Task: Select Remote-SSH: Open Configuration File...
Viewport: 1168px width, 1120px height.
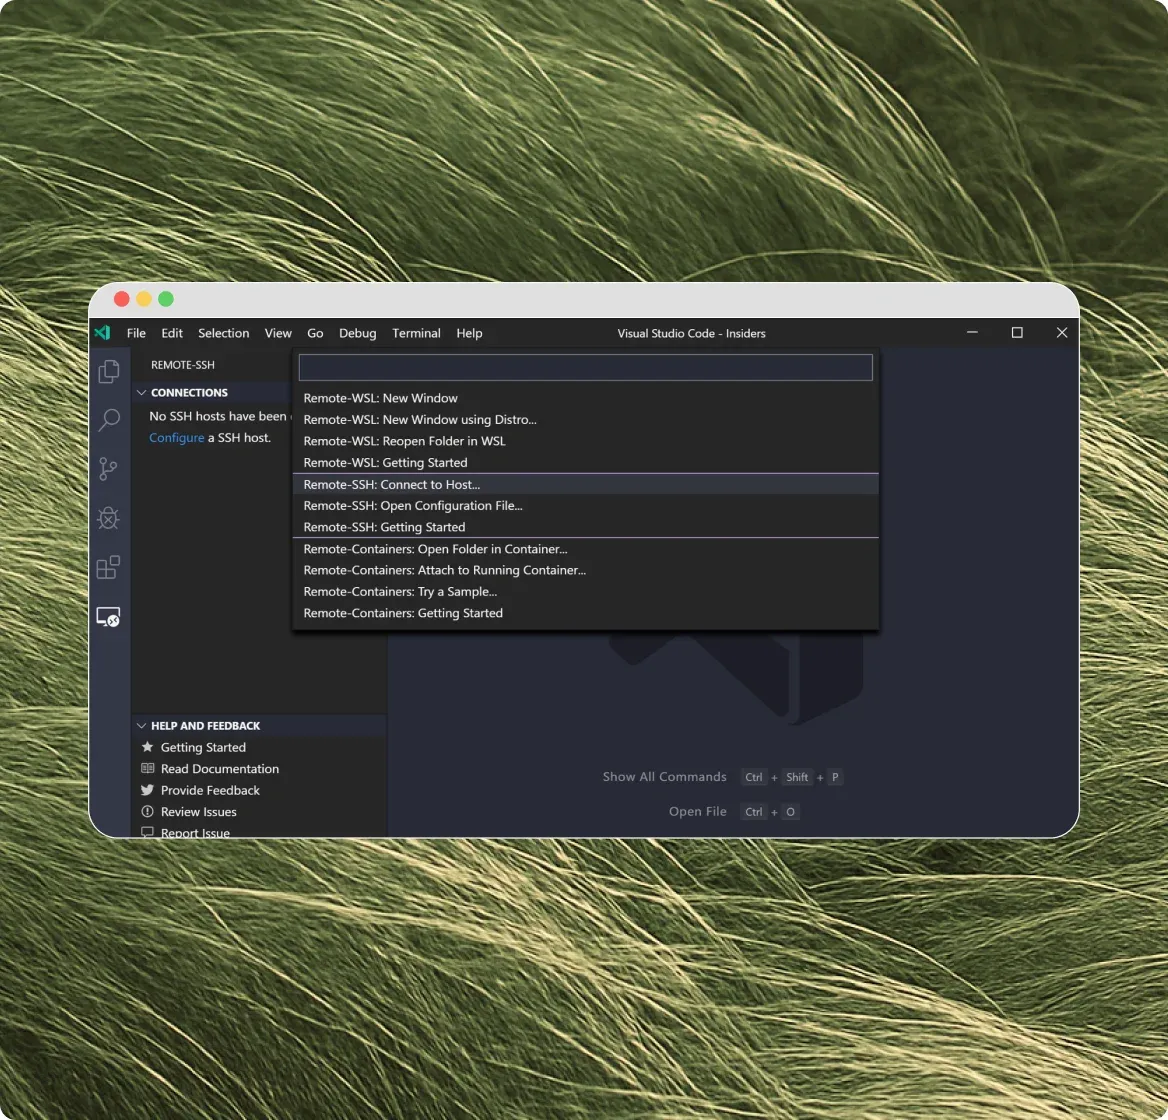Action: pos(585,506)
